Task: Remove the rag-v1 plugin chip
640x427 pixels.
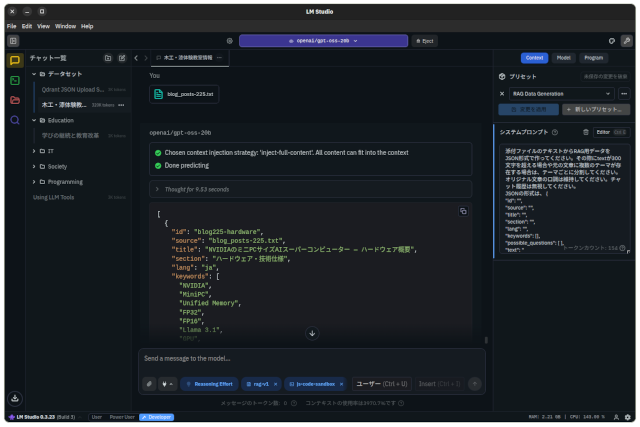Action: [x=276, y=384]
